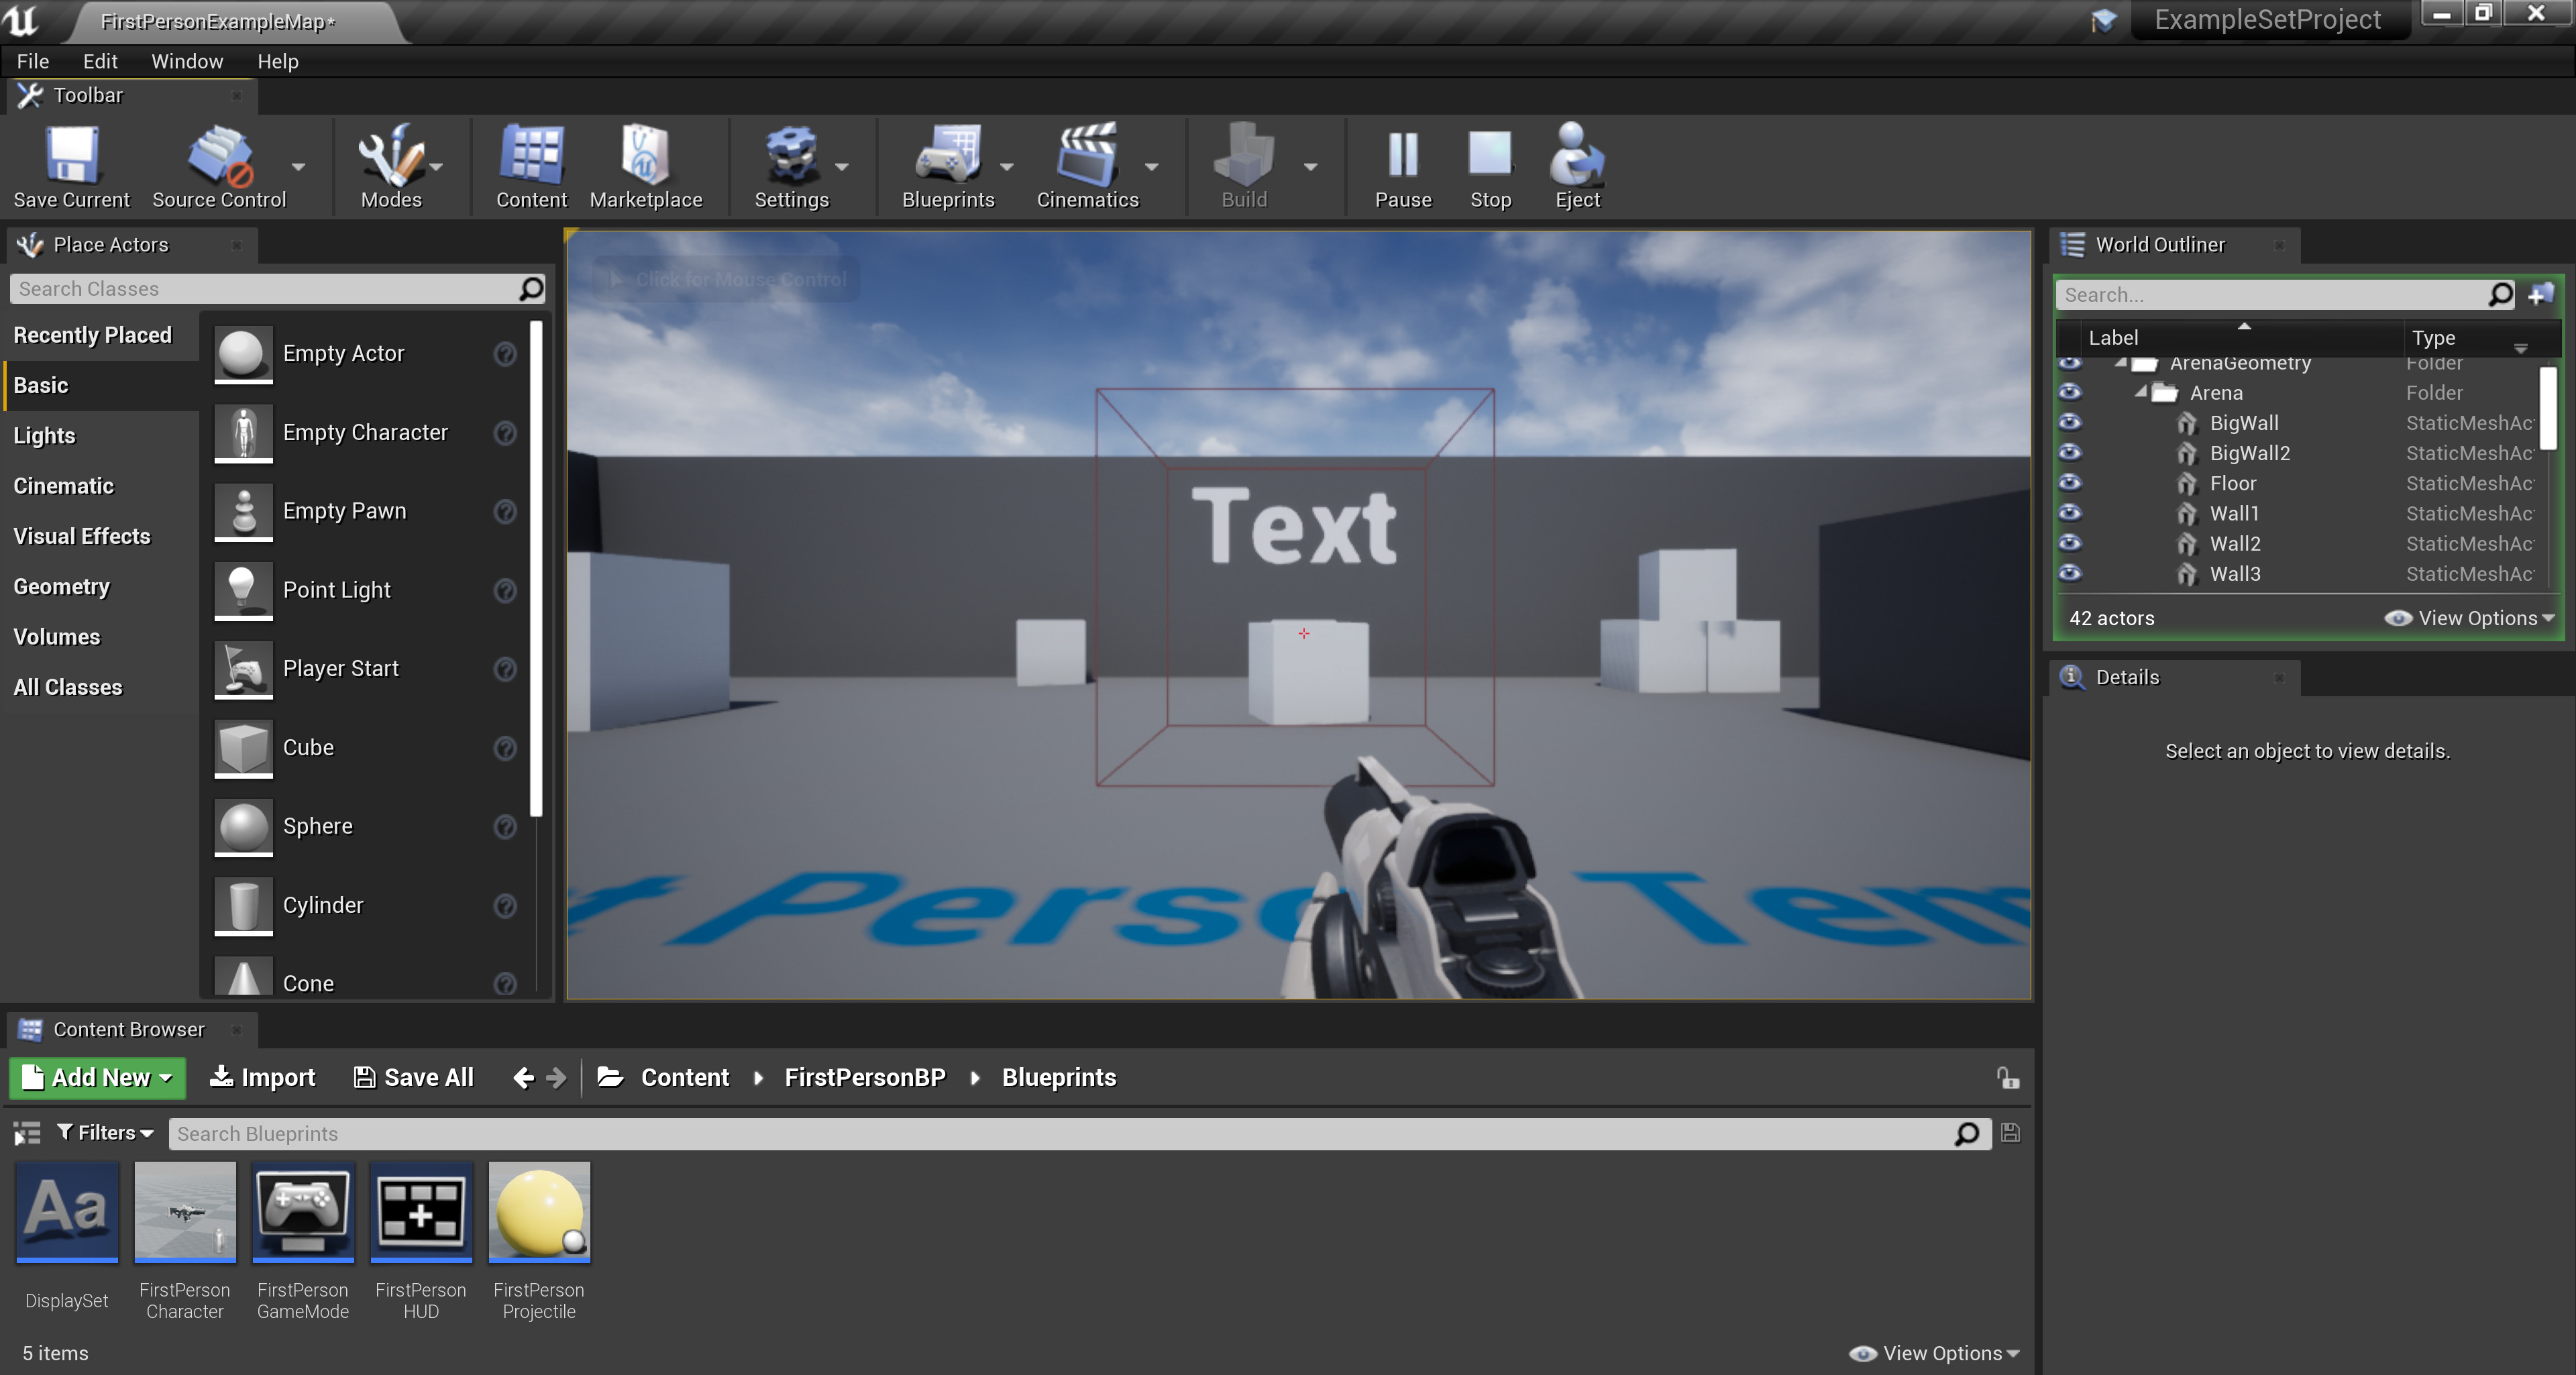Open the Window menu
This screenshot has height=1375, width=2576.
click(x=186, y=61)
